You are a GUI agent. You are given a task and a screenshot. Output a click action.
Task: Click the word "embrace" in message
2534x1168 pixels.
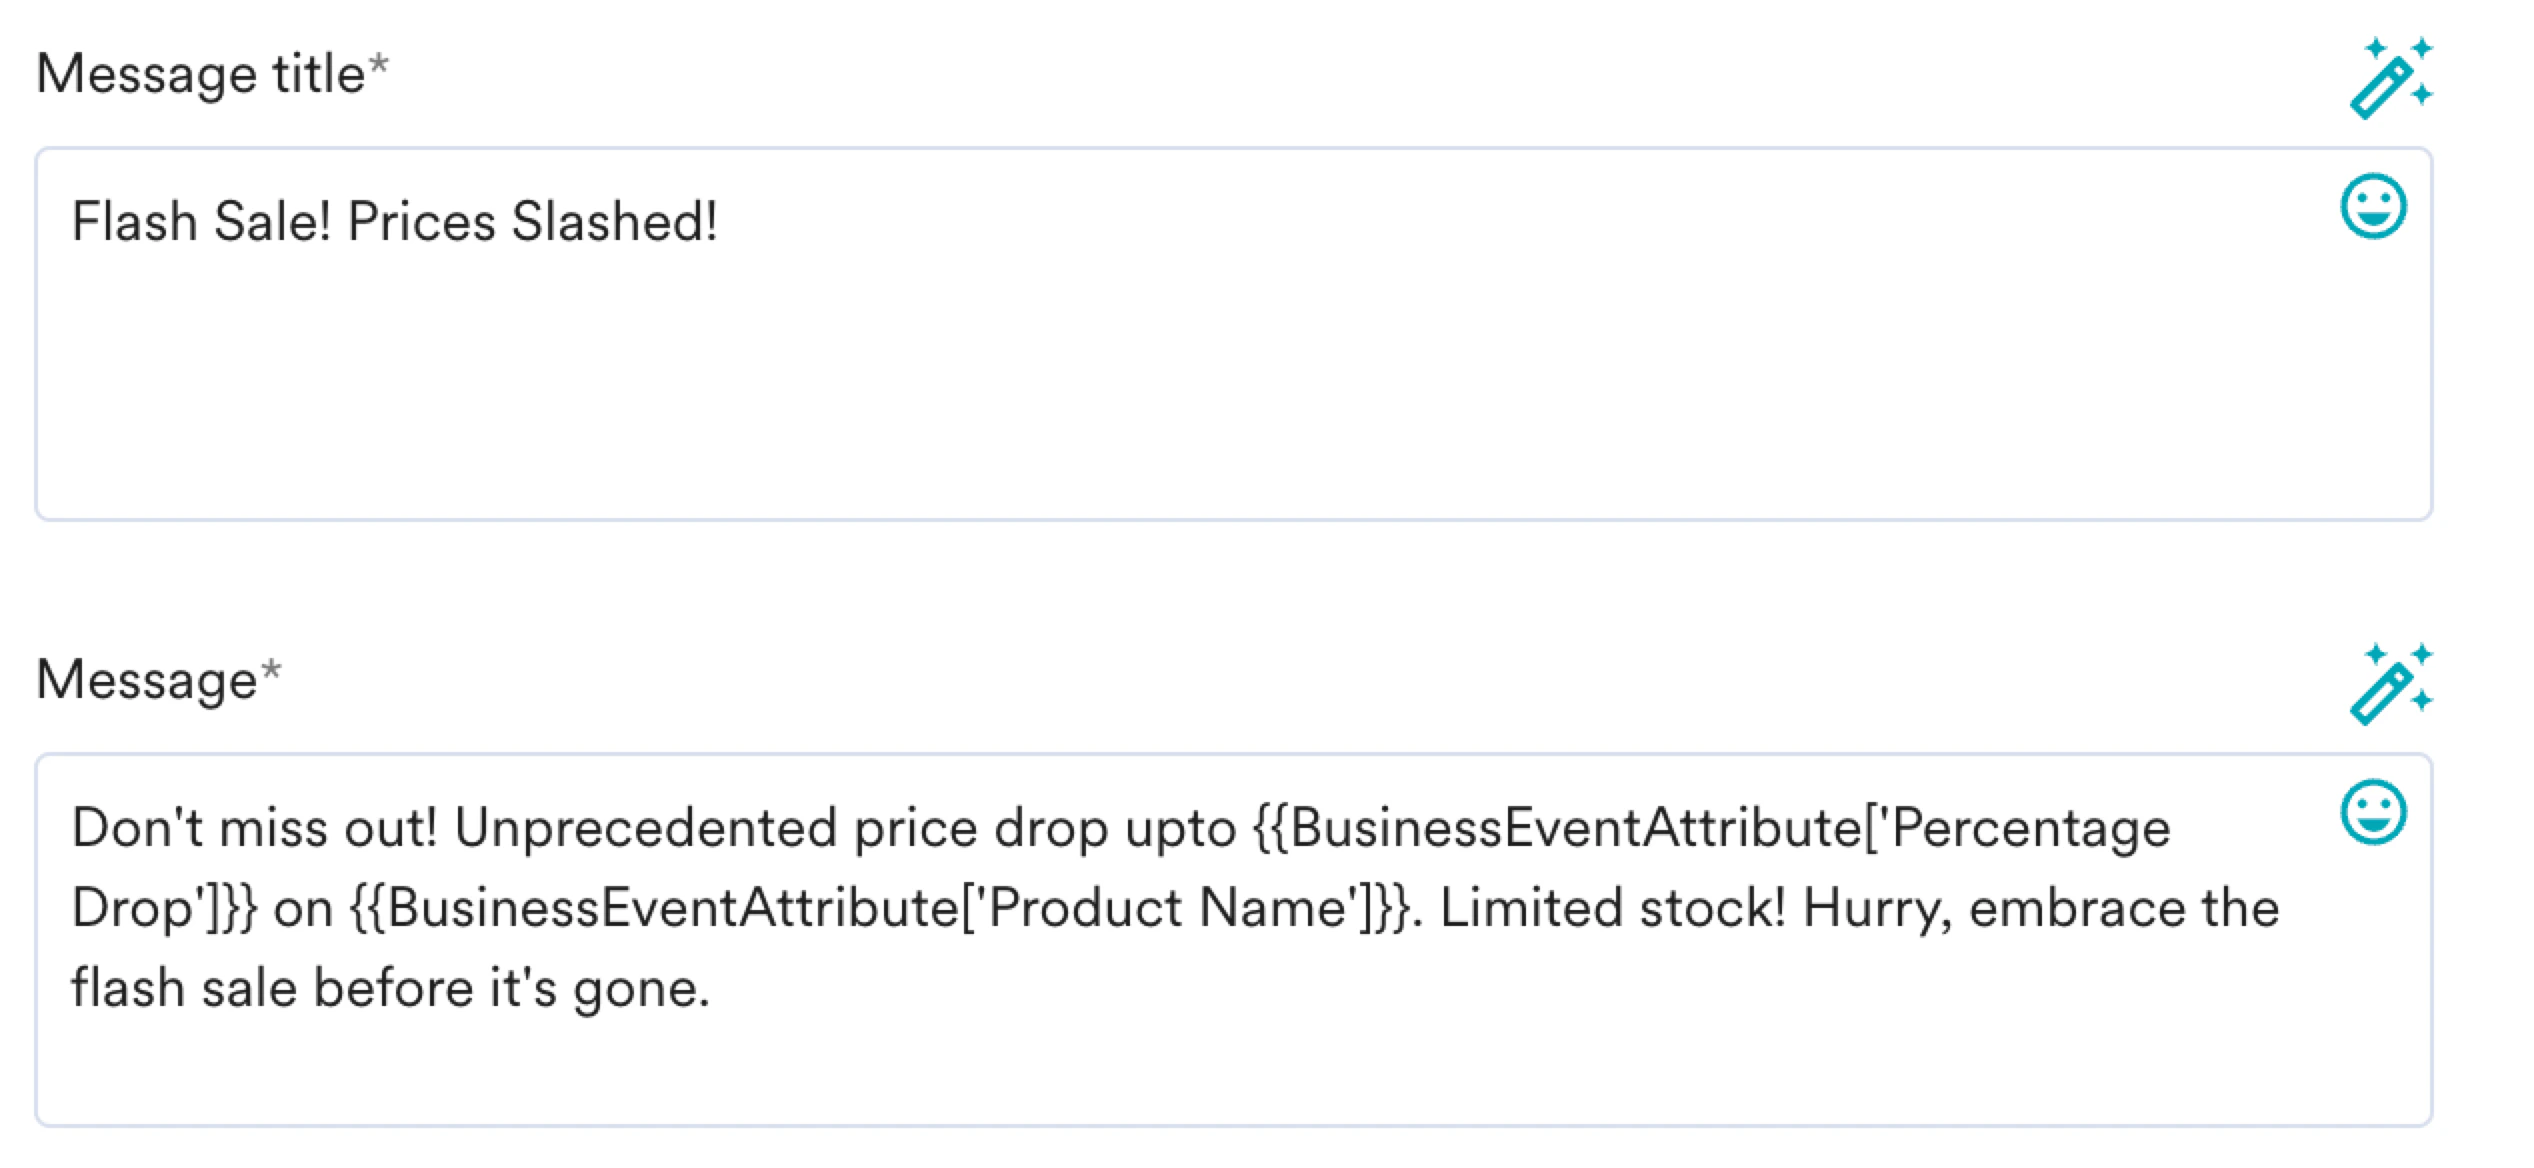coord(2076,908)
